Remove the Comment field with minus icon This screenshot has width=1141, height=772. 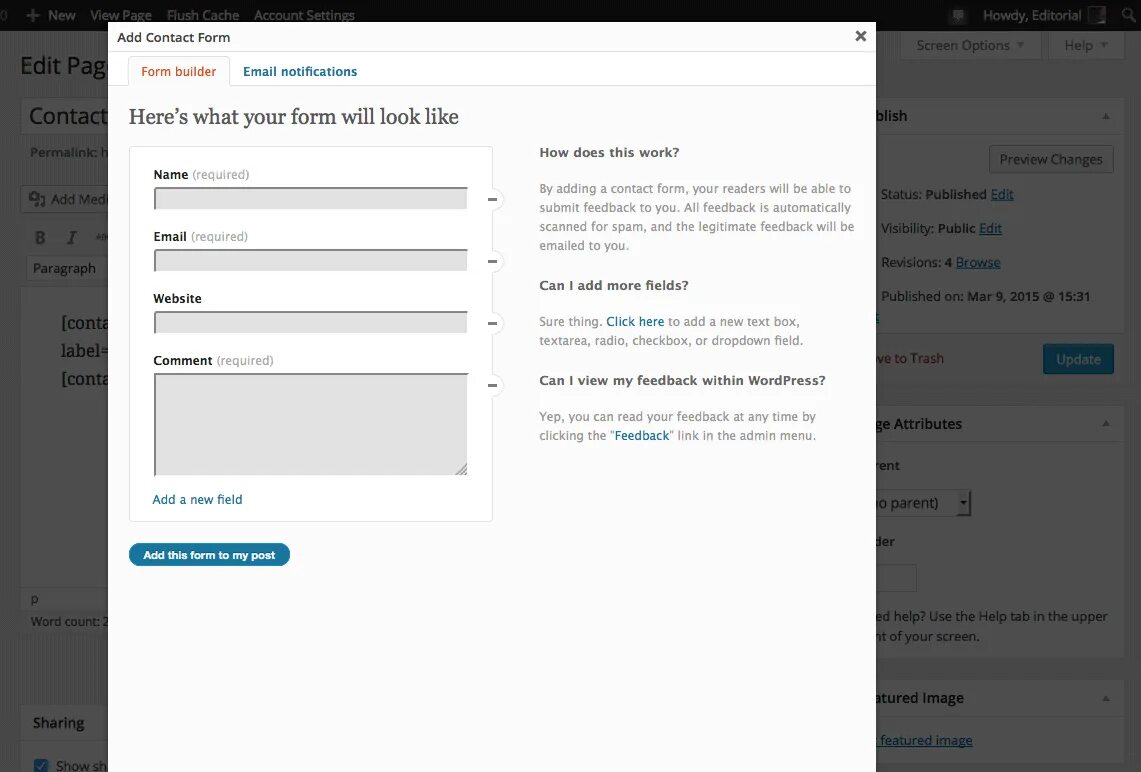493,385
